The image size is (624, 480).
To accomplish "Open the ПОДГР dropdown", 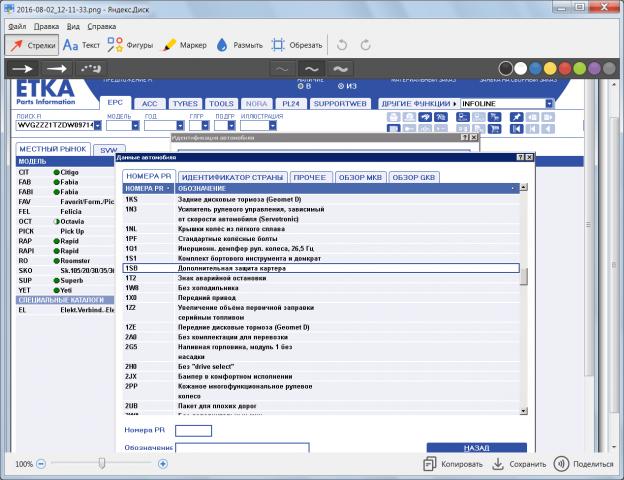I will [232, 125].
